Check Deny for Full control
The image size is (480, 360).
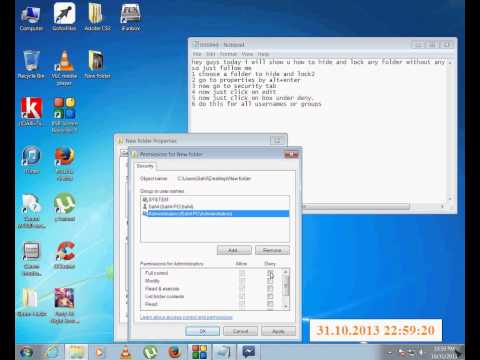270,273
